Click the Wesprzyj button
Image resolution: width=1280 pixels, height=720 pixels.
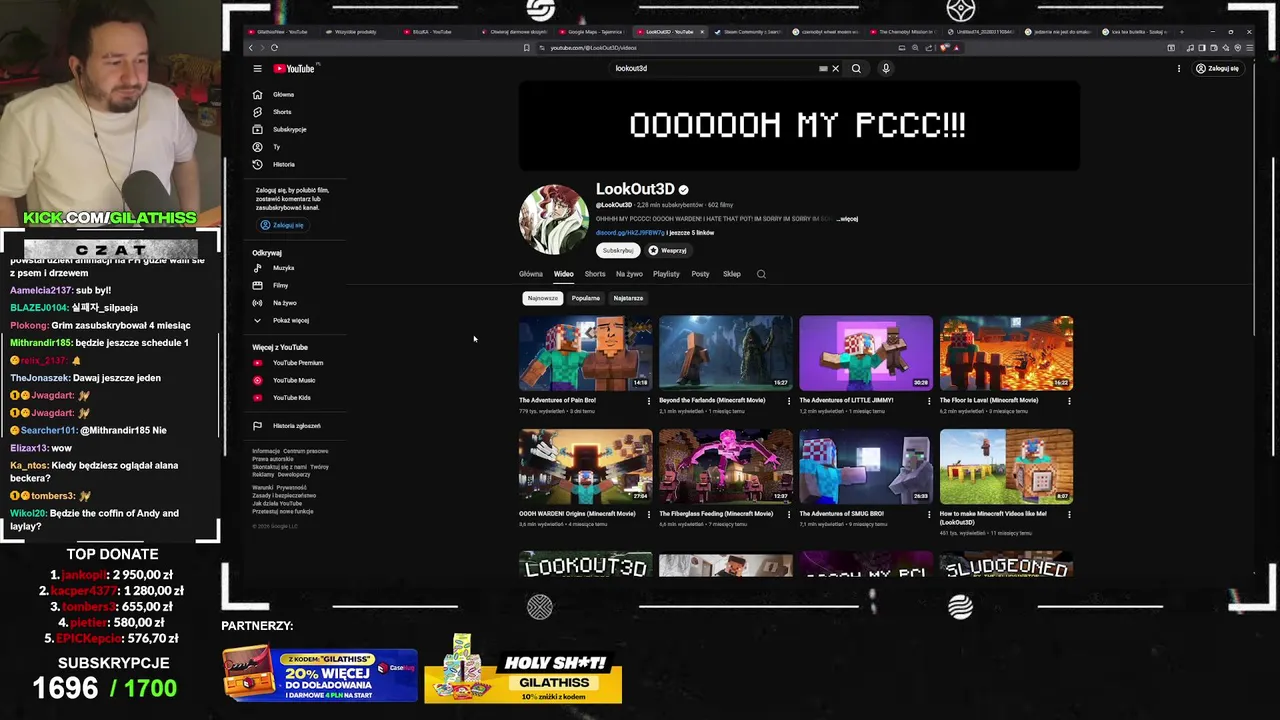[667, 250]
